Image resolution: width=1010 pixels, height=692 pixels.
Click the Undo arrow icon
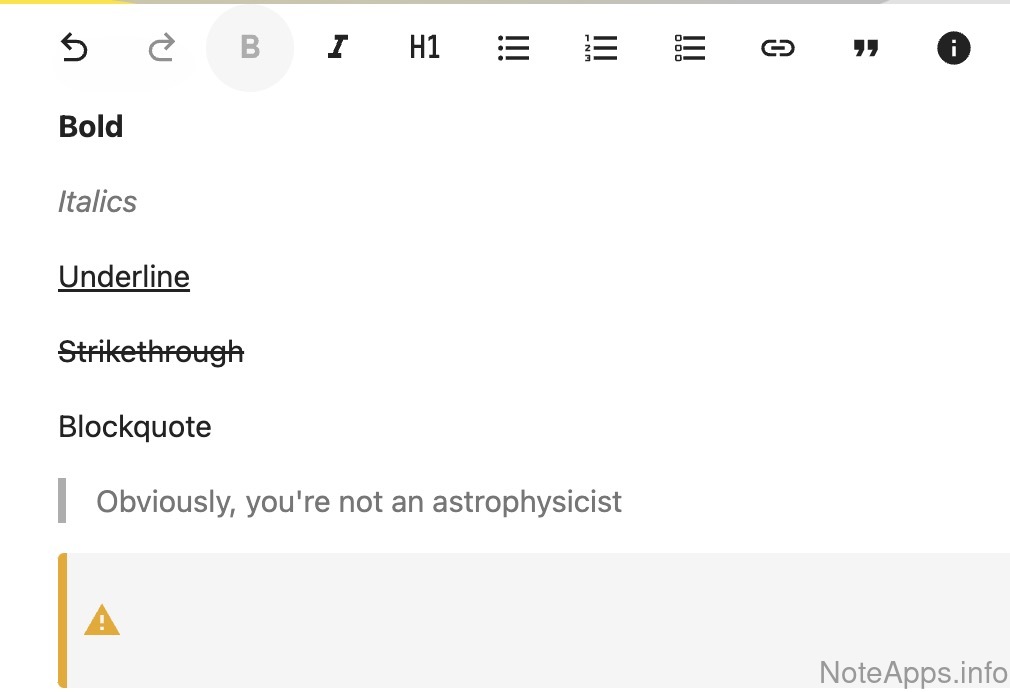coord(74,48)
